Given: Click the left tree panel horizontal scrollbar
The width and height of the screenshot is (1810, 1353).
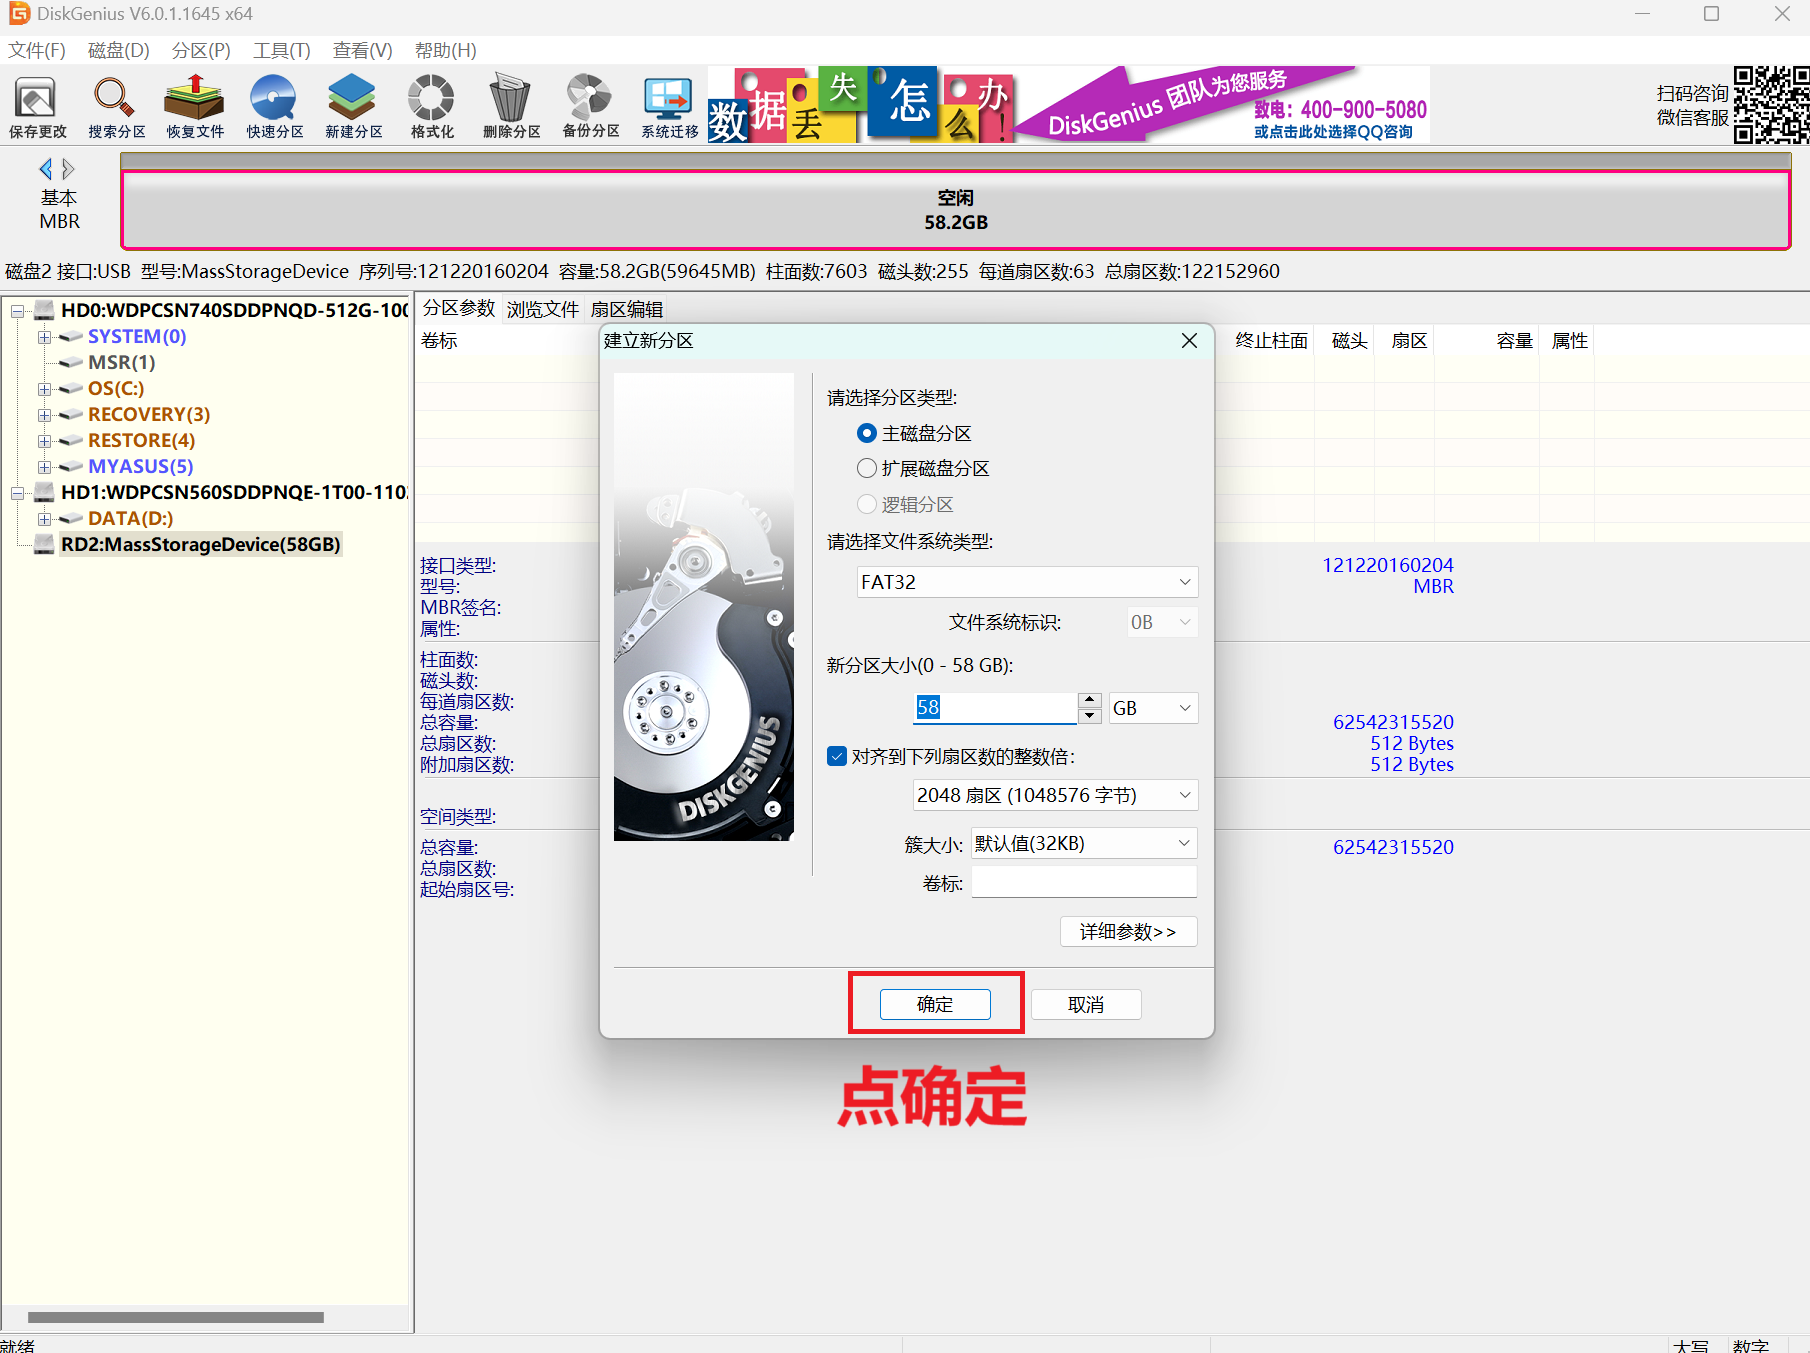Looking at the screenshot, I should coord(176,1317).
